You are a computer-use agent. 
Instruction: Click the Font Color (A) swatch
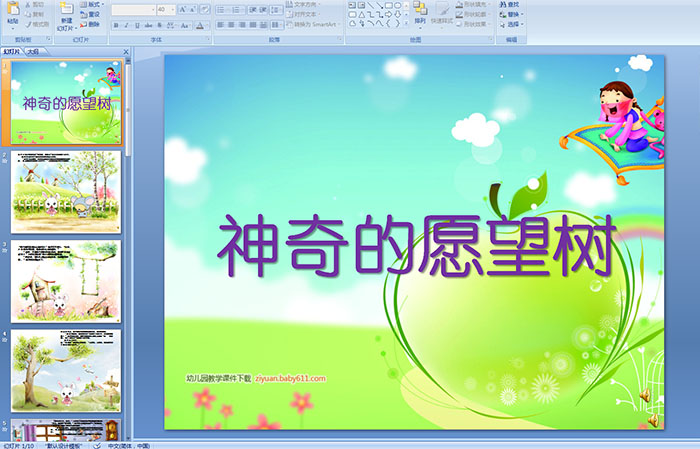pos(200,25)
